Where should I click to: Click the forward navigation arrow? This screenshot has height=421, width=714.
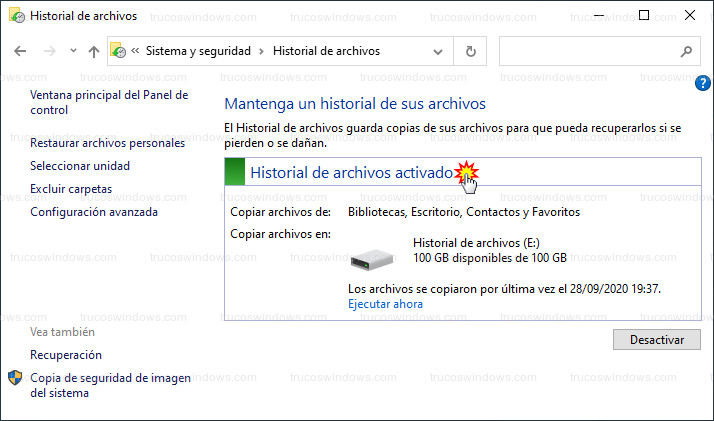(49, 51)
